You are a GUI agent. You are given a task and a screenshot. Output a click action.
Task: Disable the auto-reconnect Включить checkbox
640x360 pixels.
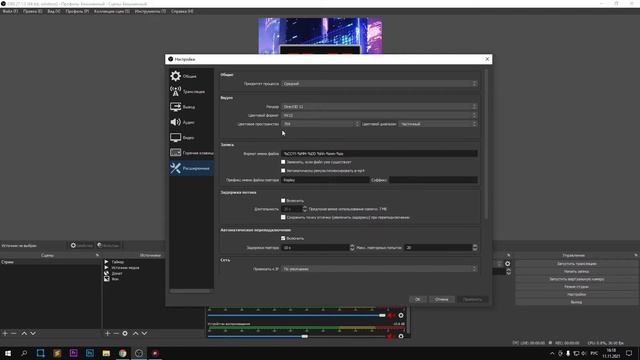(283, 238)
